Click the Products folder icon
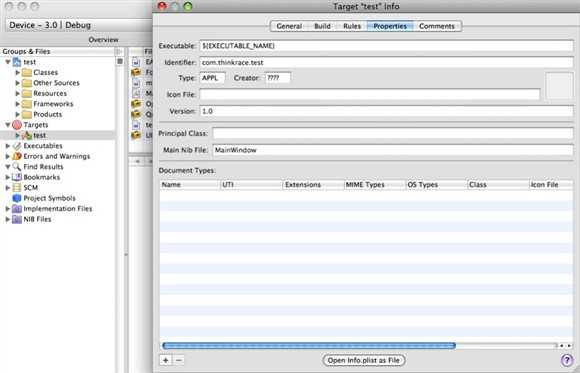Image resolution: width=580 pixels, height=373 pixels. tap(27, 114)
